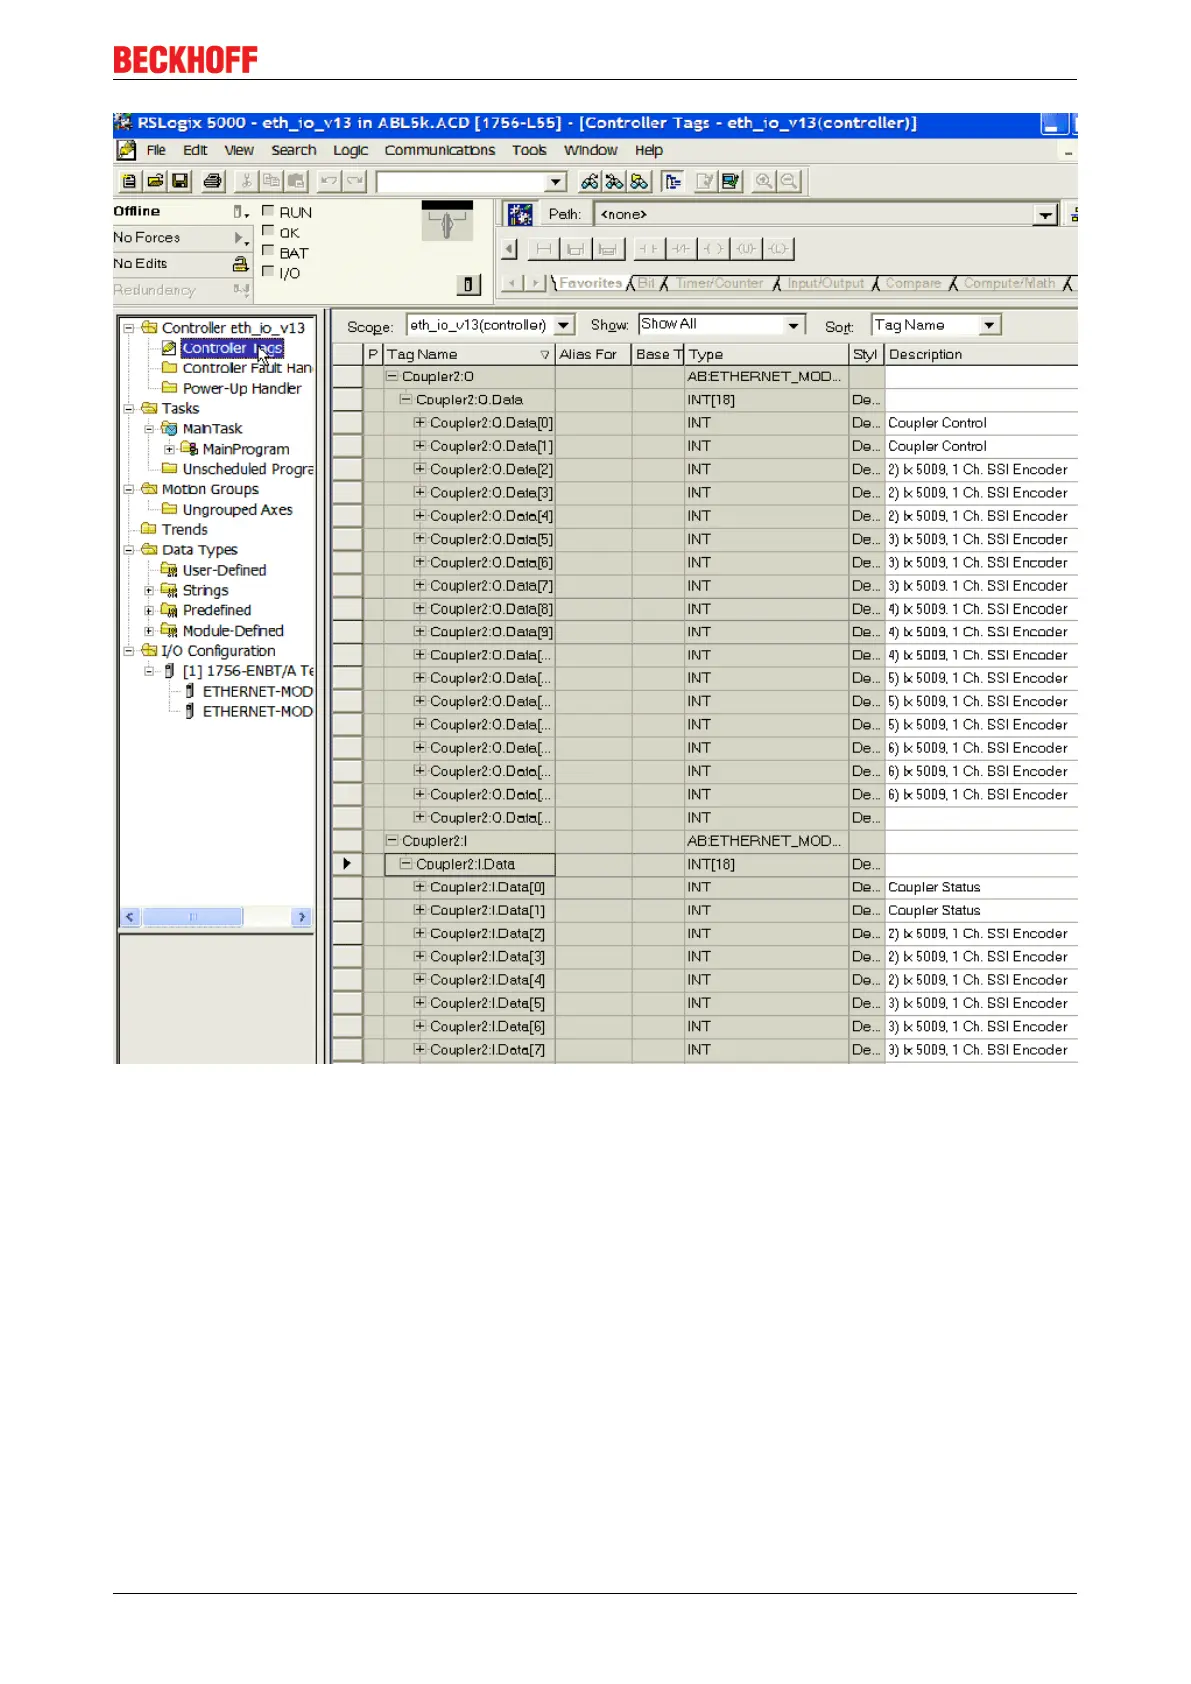Toggle the controller organizer tree icon

pos(673,181)
